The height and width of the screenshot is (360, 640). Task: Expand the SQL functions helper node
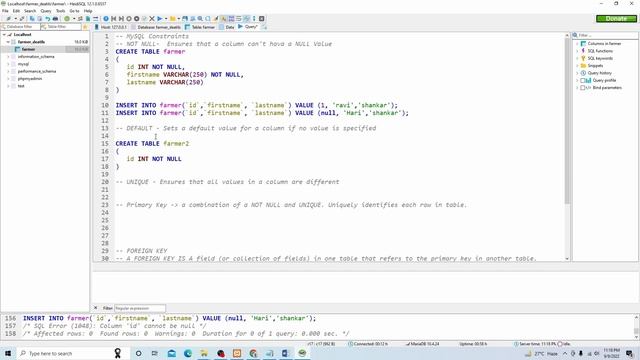tap(577, 51)
